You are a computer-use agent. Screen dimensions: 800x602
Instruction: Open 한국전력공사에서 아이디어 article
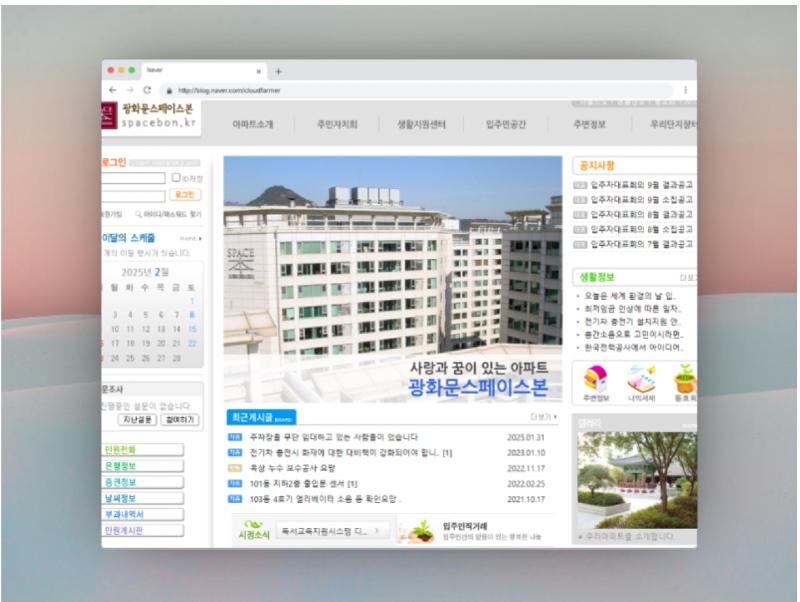tap(634, 348)
